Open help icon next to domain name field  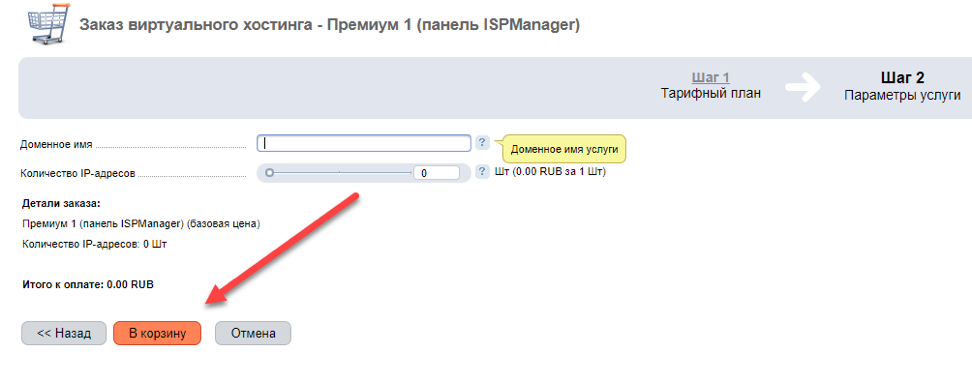[482, 142]
